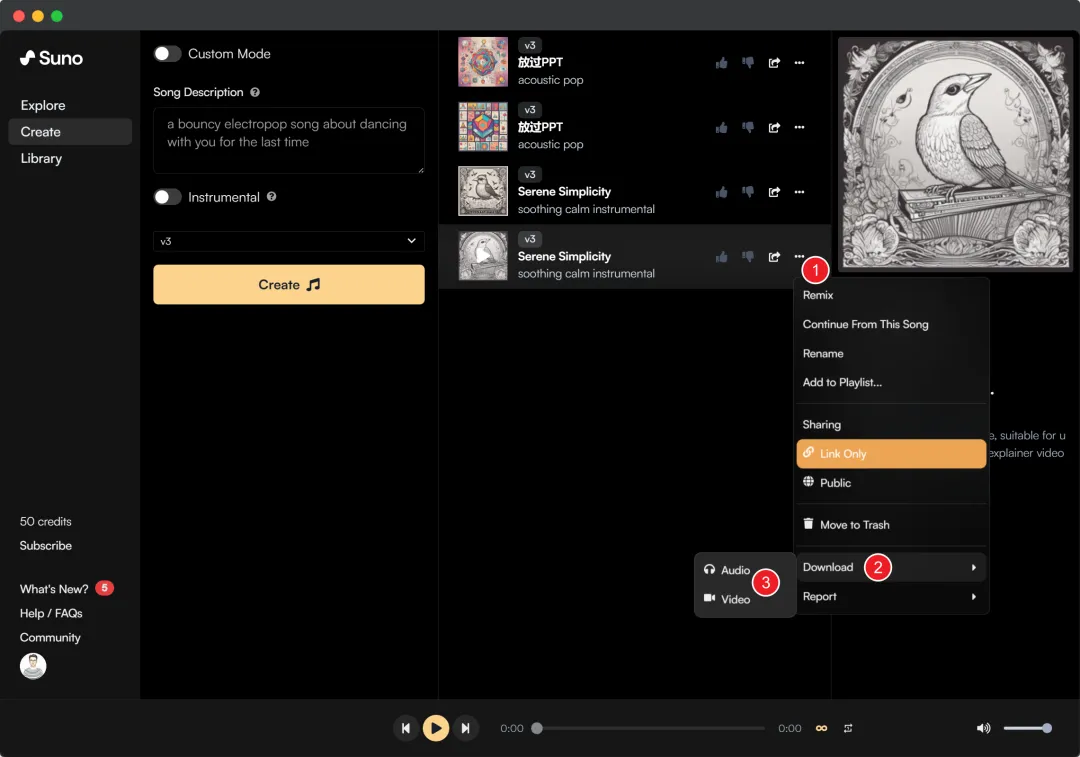The width and height of the screenshot is (1080, 757).
Task: Set sharing to Public
Action: click(835, 483)
